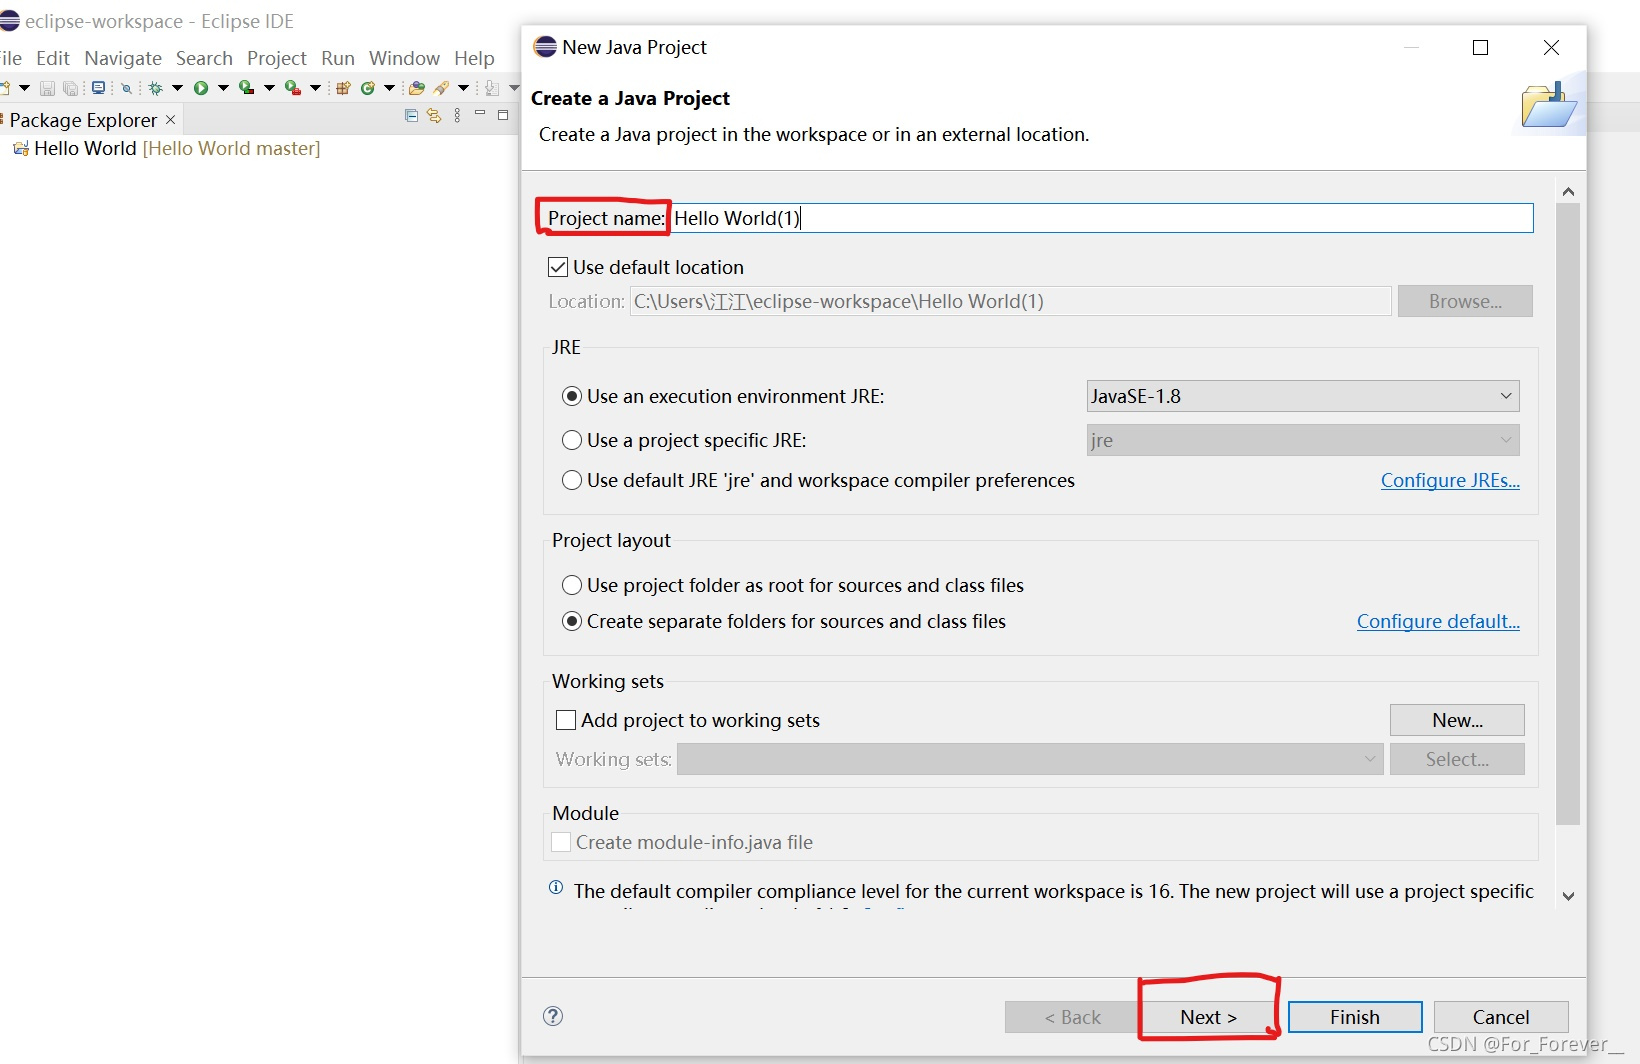Select Create separate folders radio button

point(572,621)
